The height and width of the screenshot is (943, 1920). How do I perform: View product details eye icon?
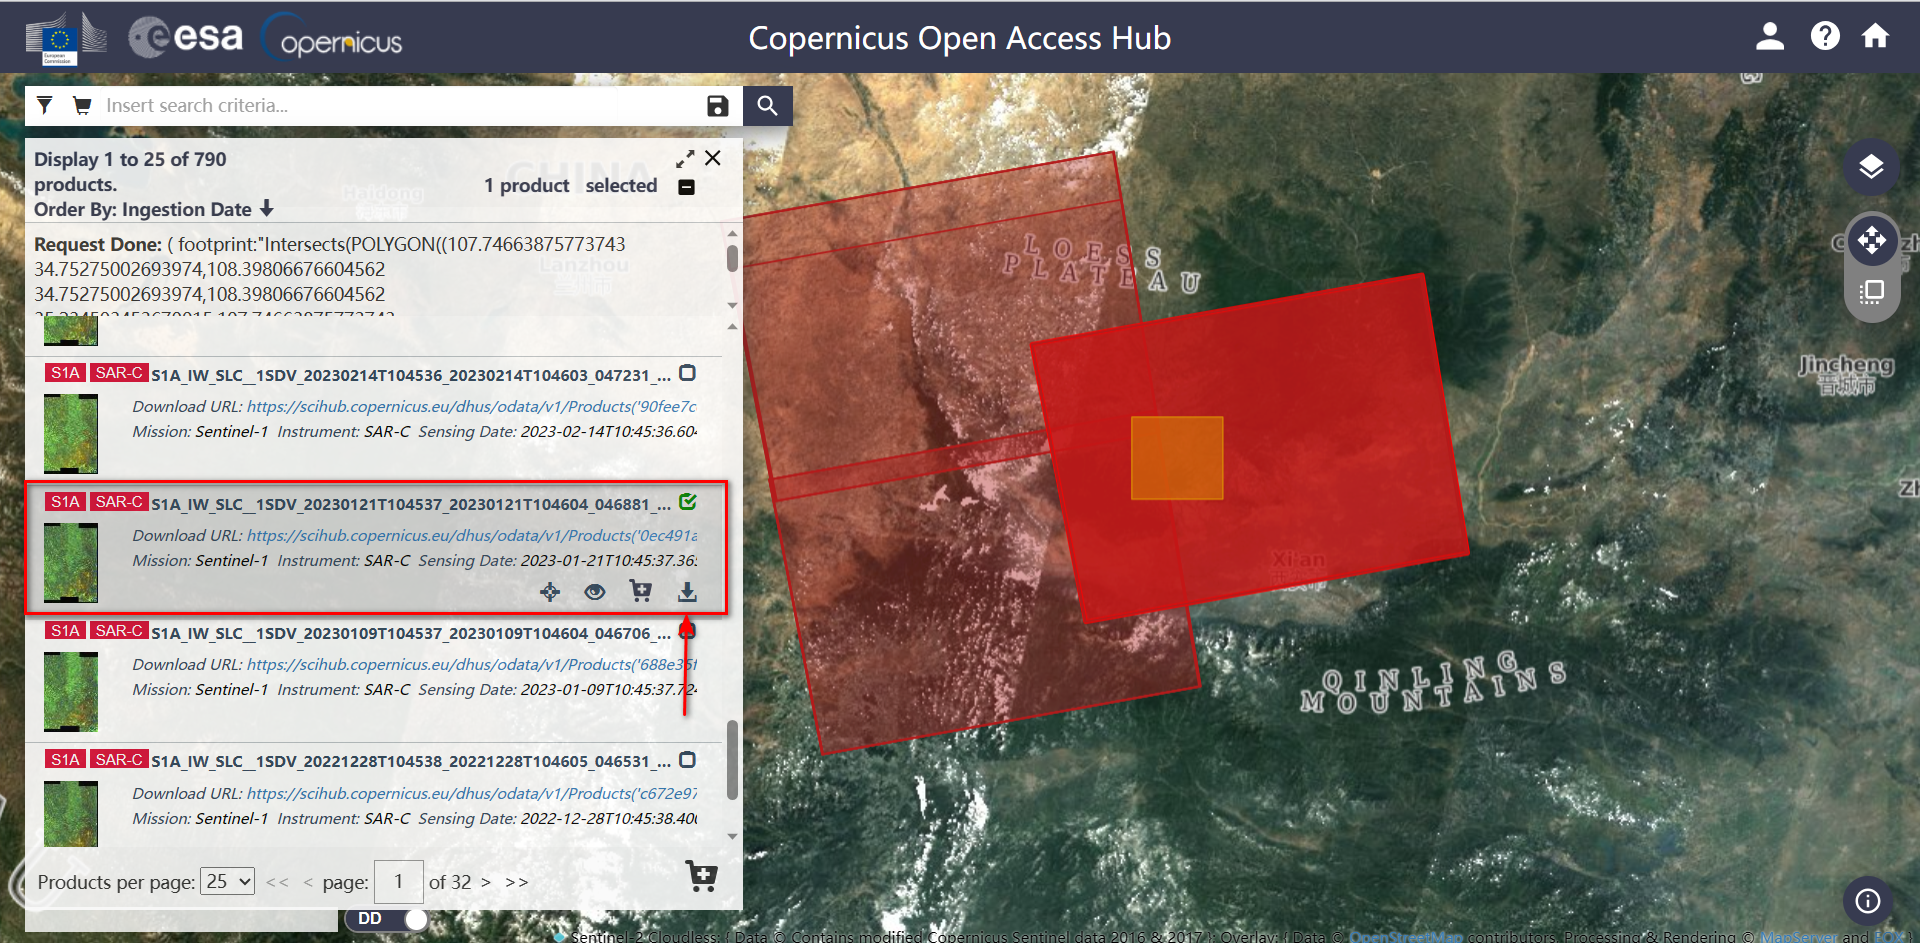595,592
